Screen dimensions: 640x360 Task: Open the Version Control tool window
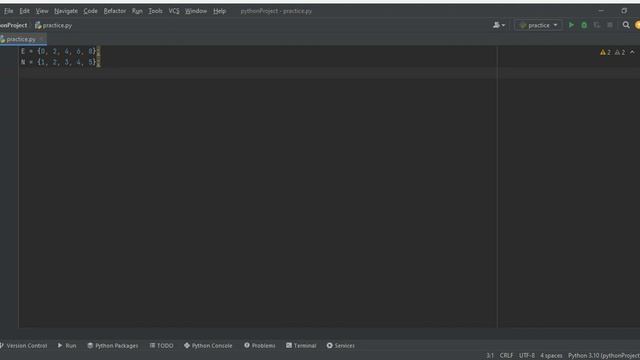[x=24, y=346]
